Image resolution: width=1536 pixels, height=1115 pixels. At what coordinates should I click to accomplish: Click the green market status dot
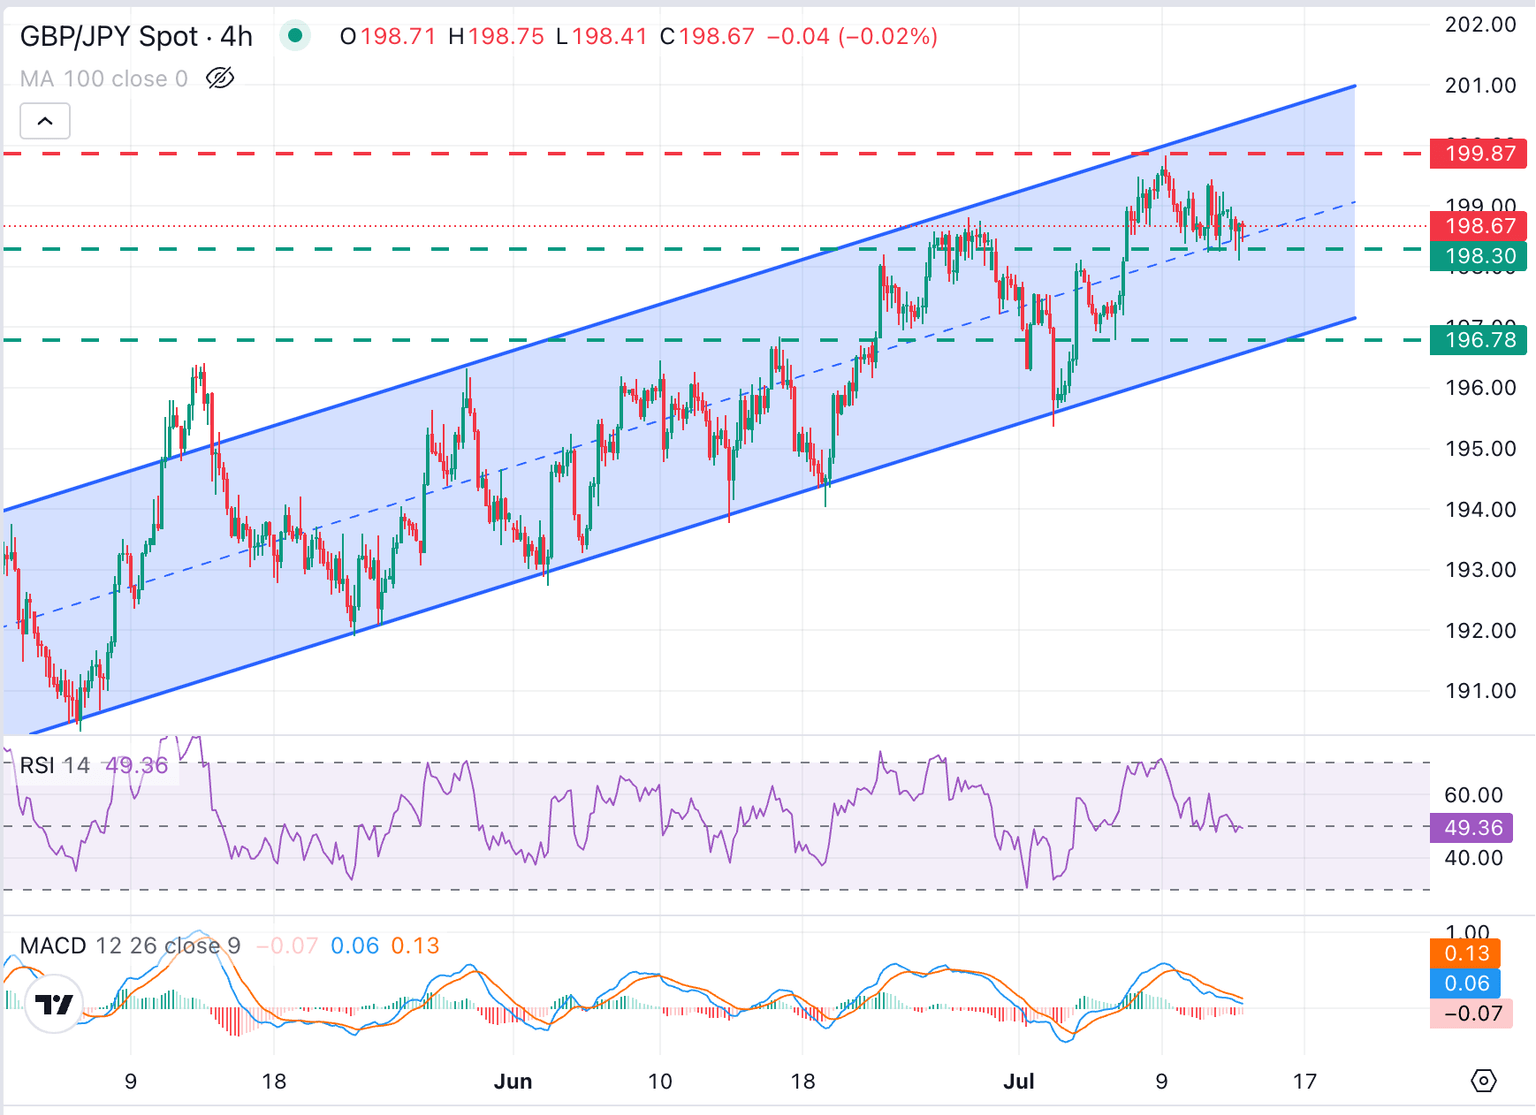[295, 34]
